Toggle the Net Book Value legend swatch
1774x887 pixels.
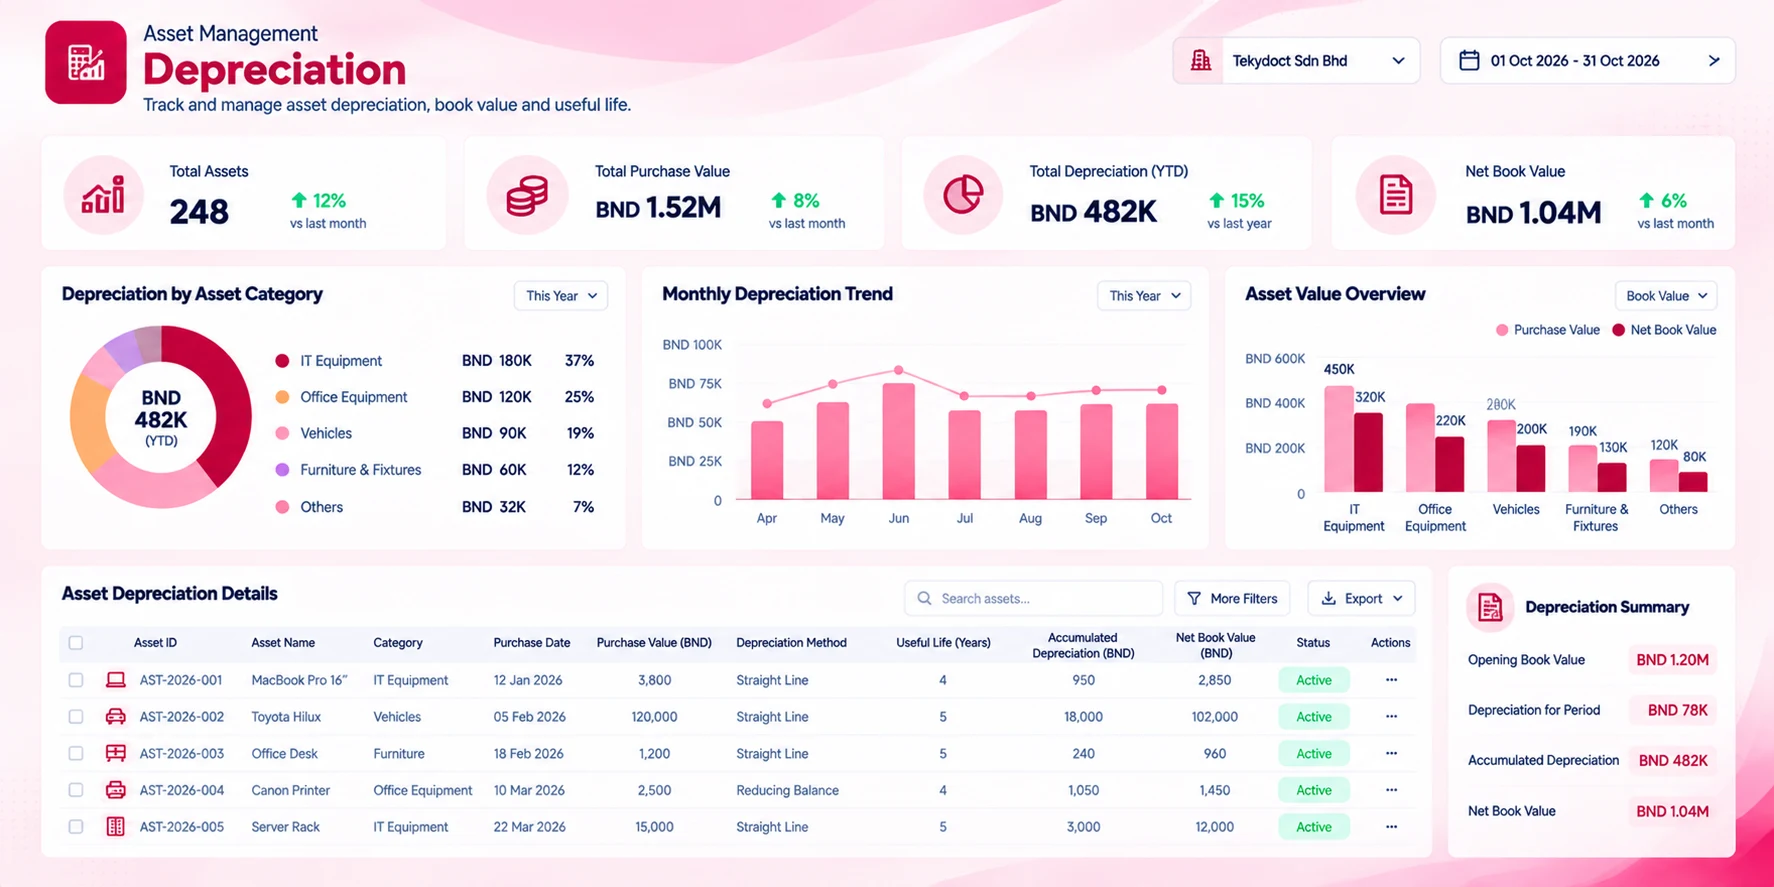pos(1618,330)
